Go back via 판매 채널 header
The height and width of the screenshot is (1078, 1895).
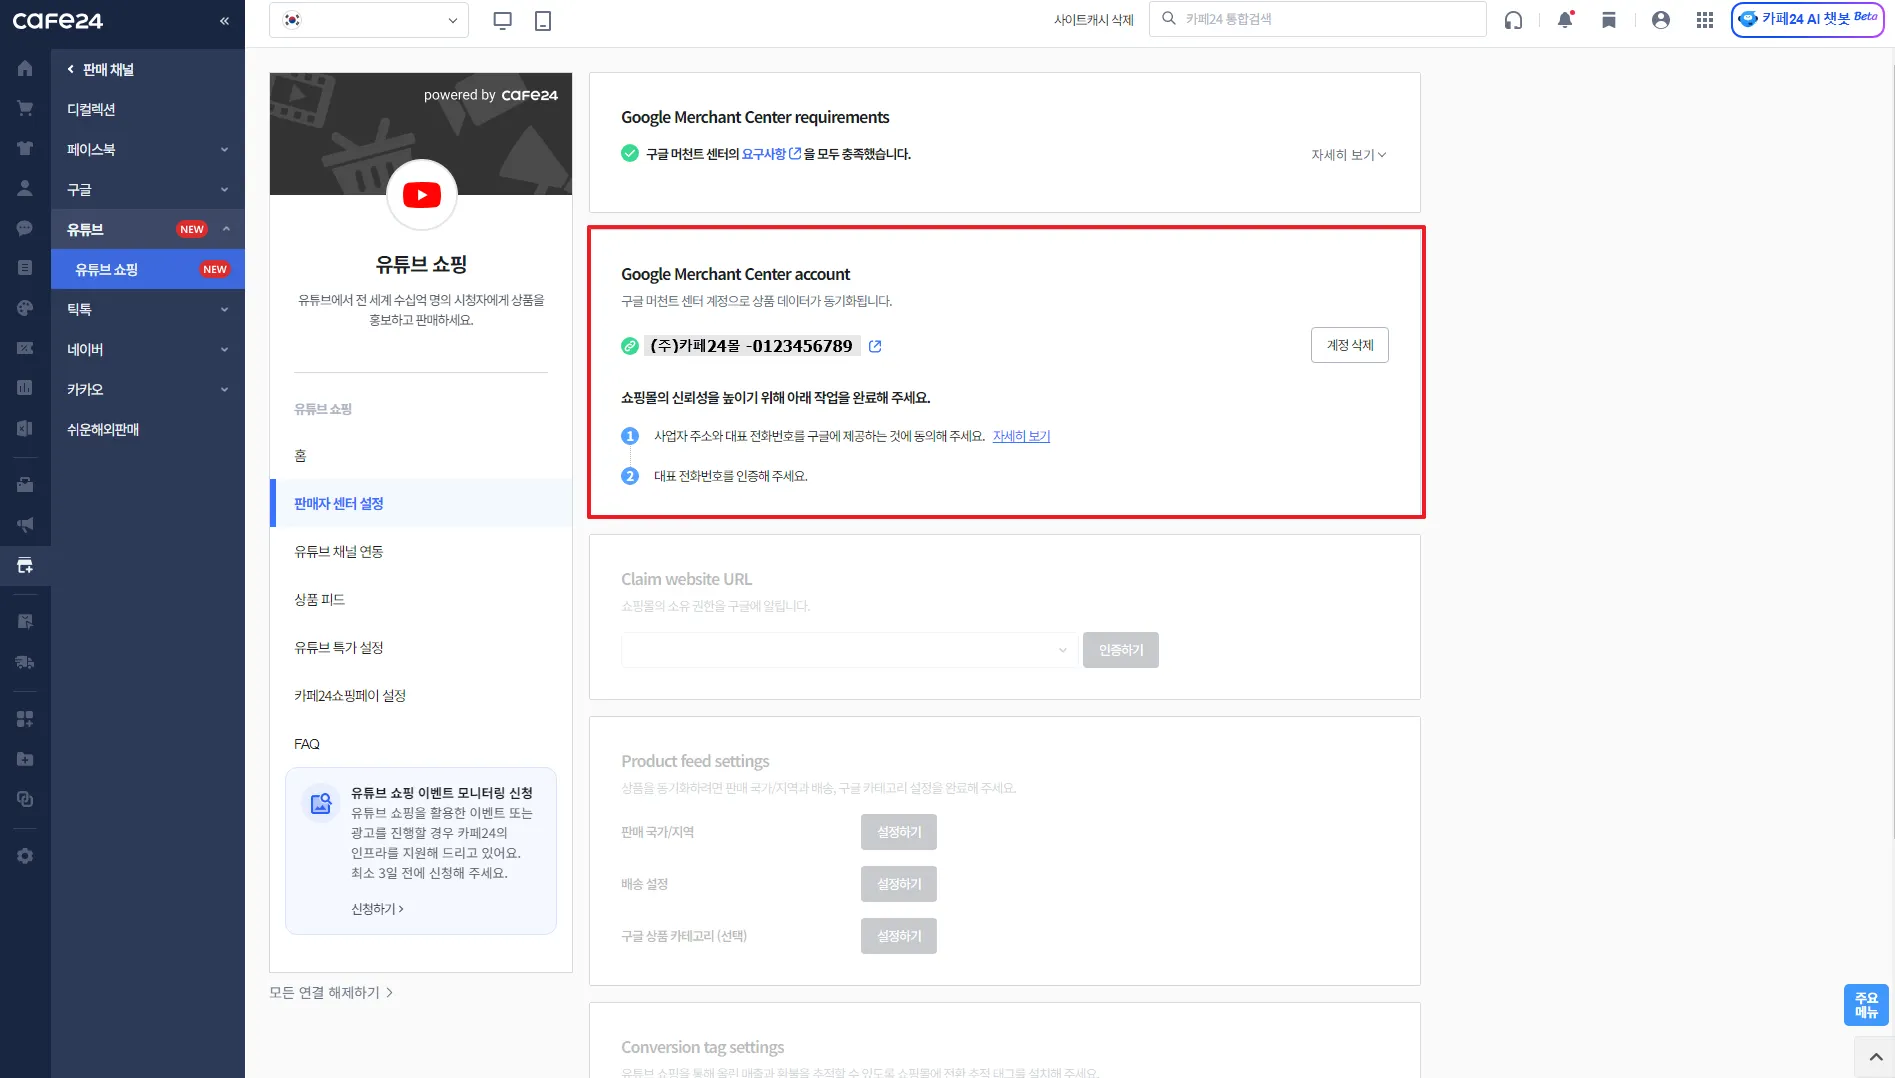100,69
